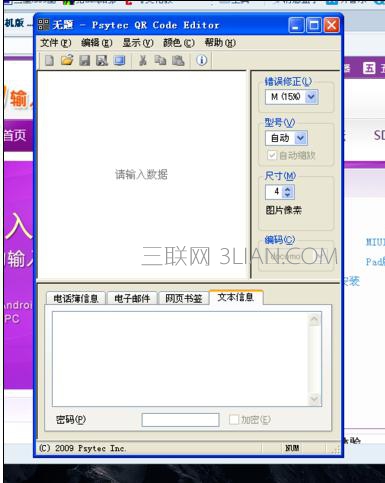Click the 密码 password input field

coord(180,420)
